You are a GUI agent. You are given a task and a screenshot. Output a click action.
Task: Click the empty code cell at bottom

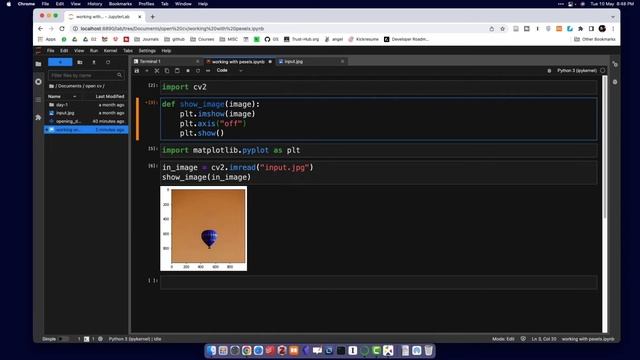point(379,282)
